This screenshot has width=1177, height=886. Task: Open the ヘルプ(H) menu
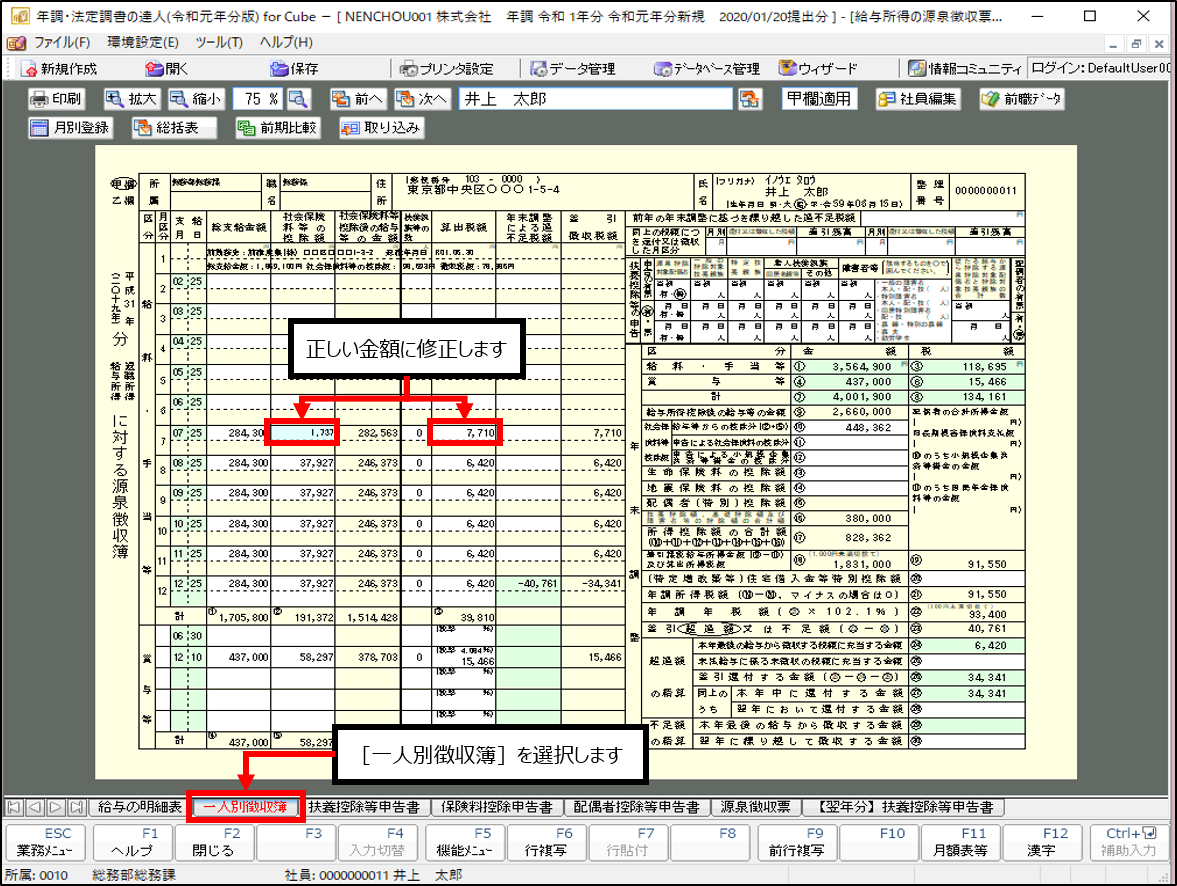pyautogui.click(x=286, y=43)
